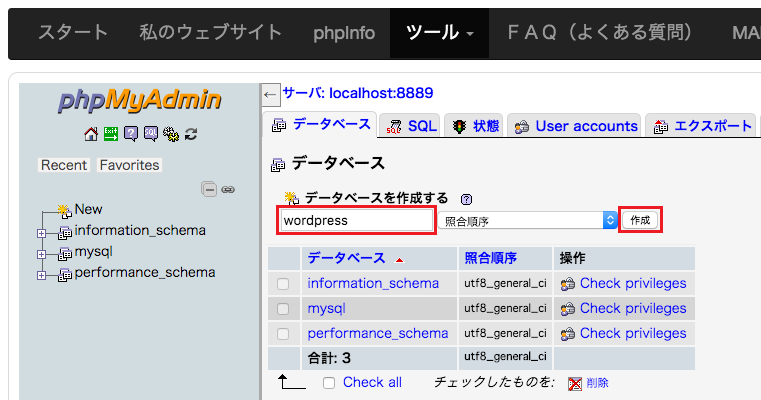Click the Recent button
This screenshot has width=761, height=400.
tap(64, 165)
